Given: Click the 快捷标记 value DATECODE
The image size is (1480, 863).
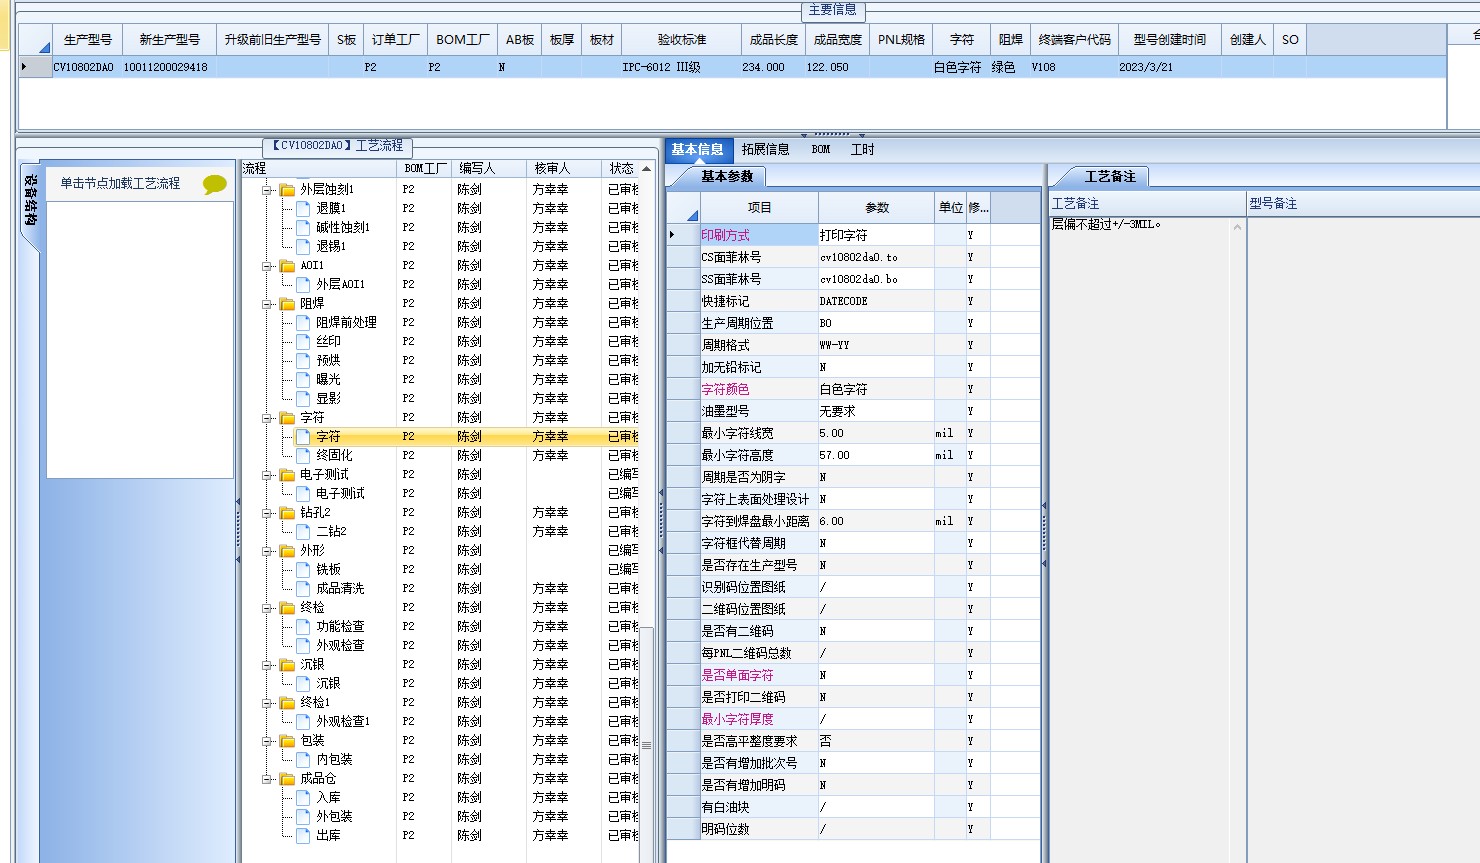Looking at the screenshot, I should coord(876,301).
